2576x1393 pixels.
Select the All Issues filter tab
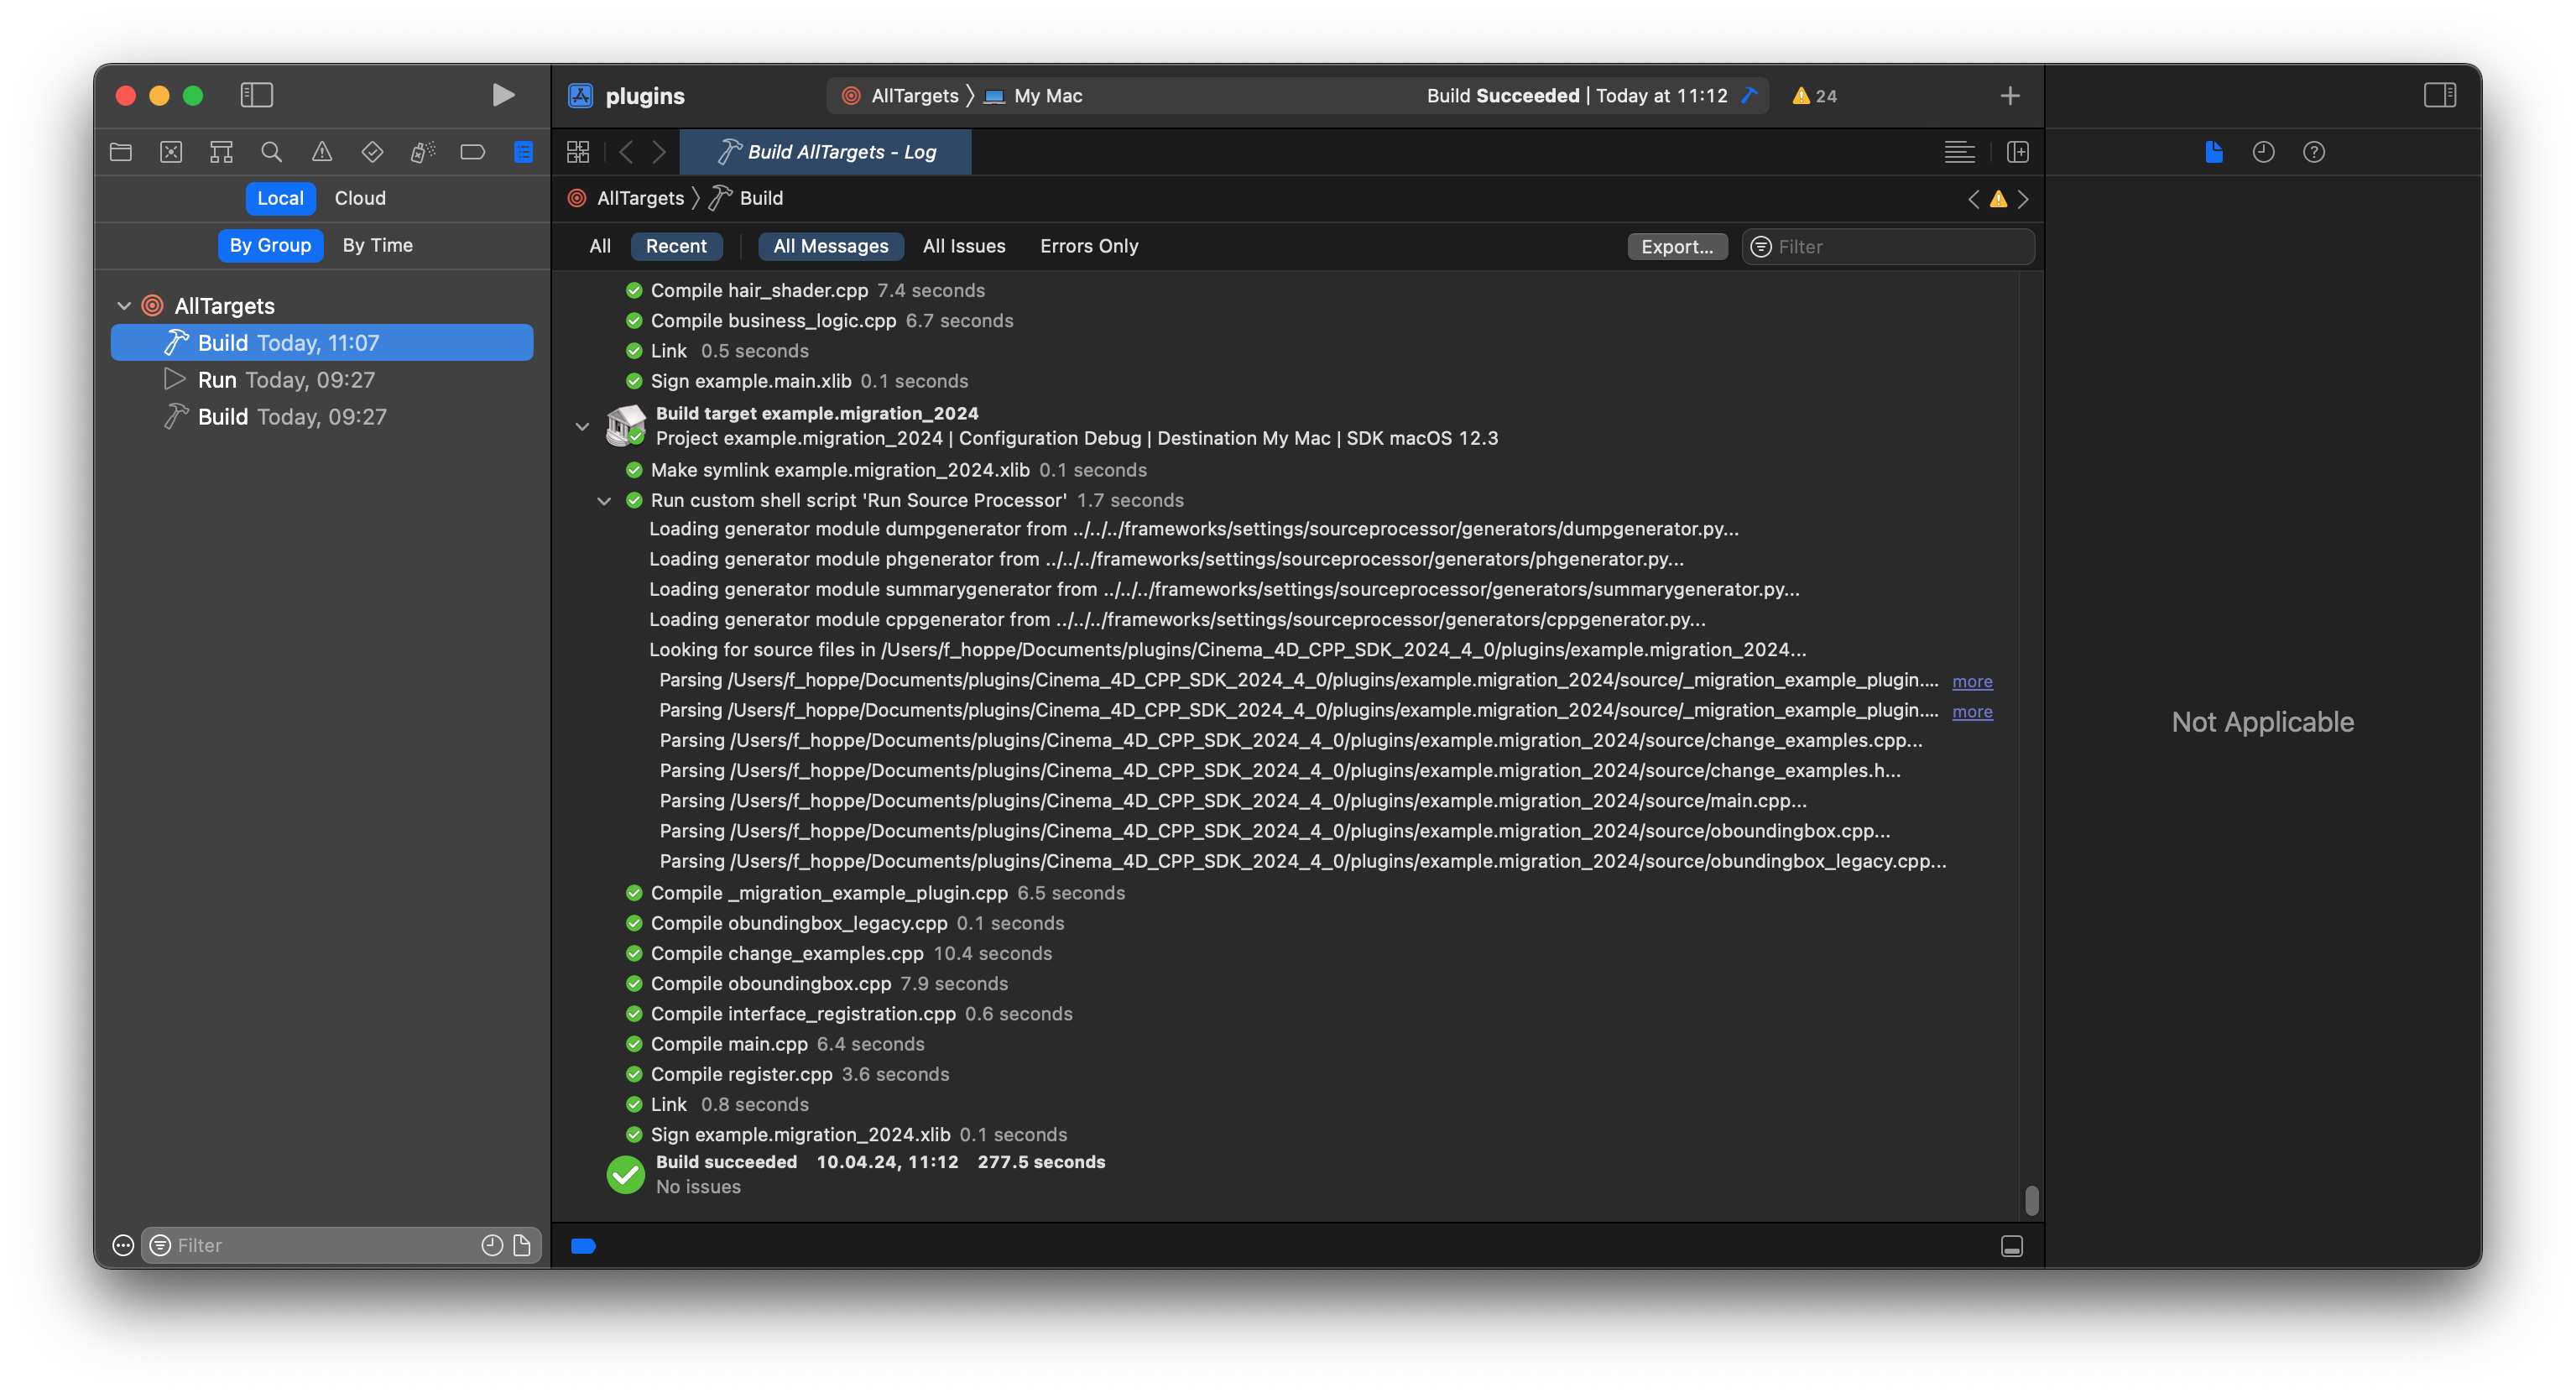[x=963, y=246]
